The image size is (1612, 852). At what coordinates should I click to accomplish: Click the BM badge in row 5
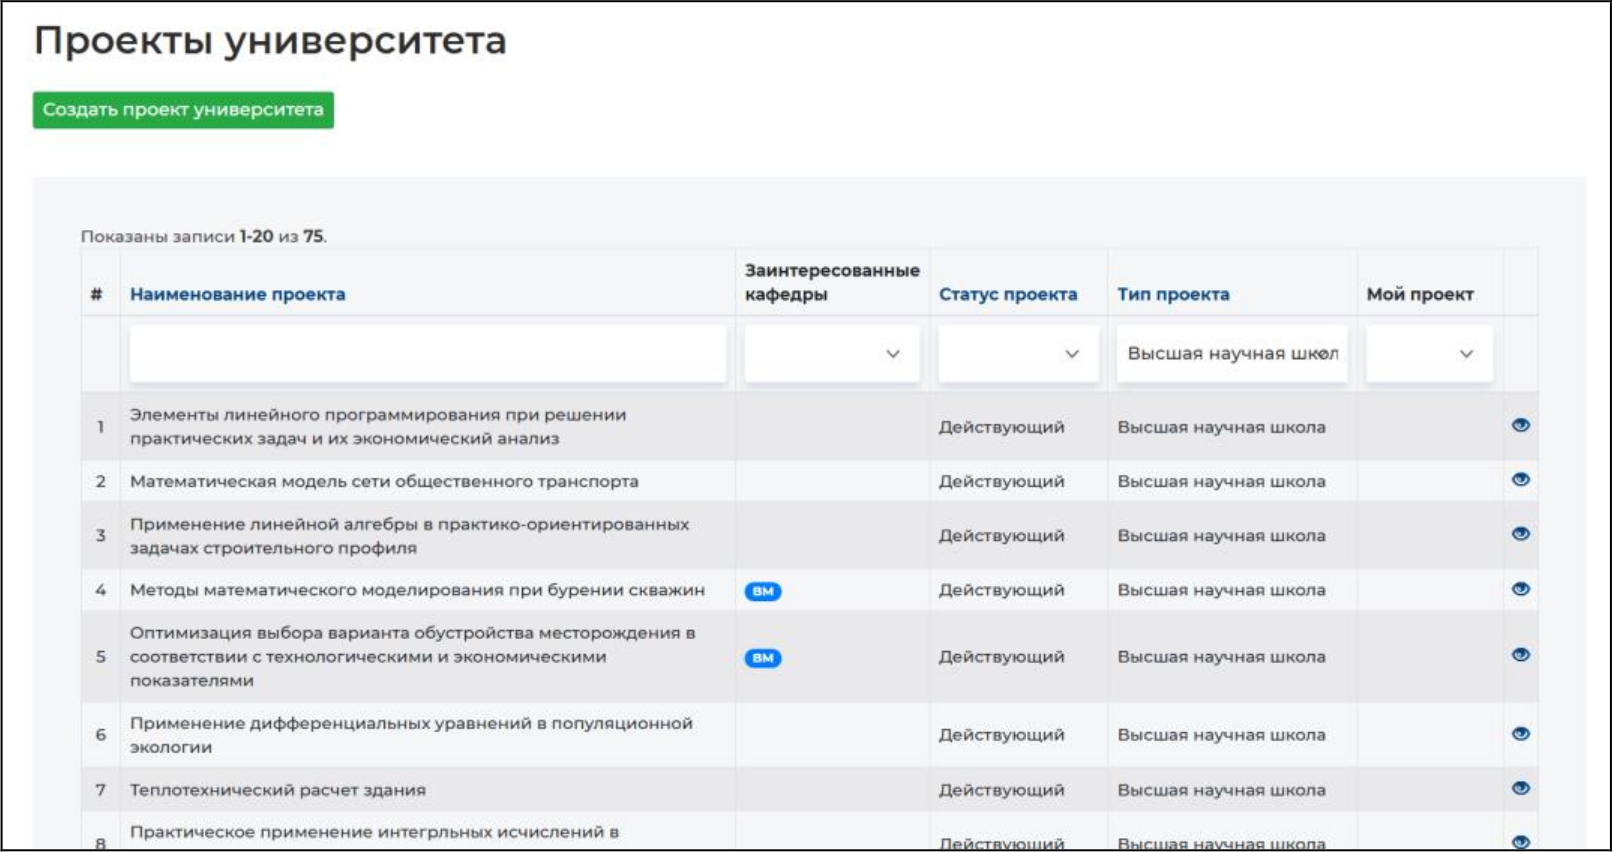pyautogui.click(x=763, y=658)
